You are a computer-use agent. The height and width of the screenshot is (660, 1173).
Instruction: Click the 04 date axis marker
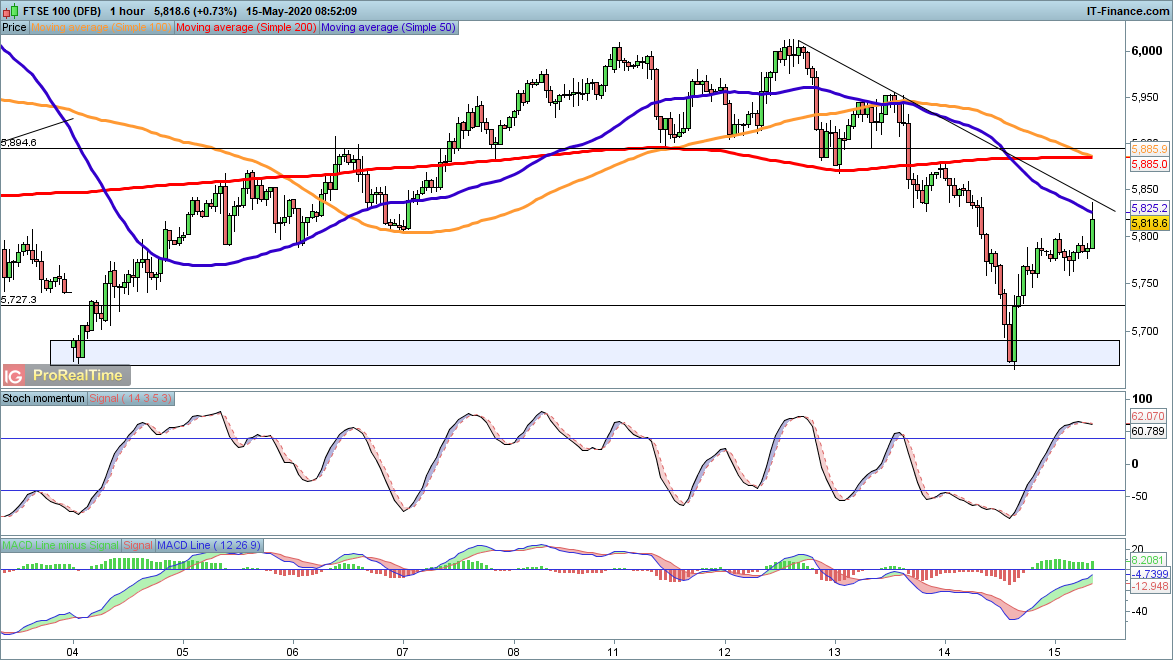[73, 652]
